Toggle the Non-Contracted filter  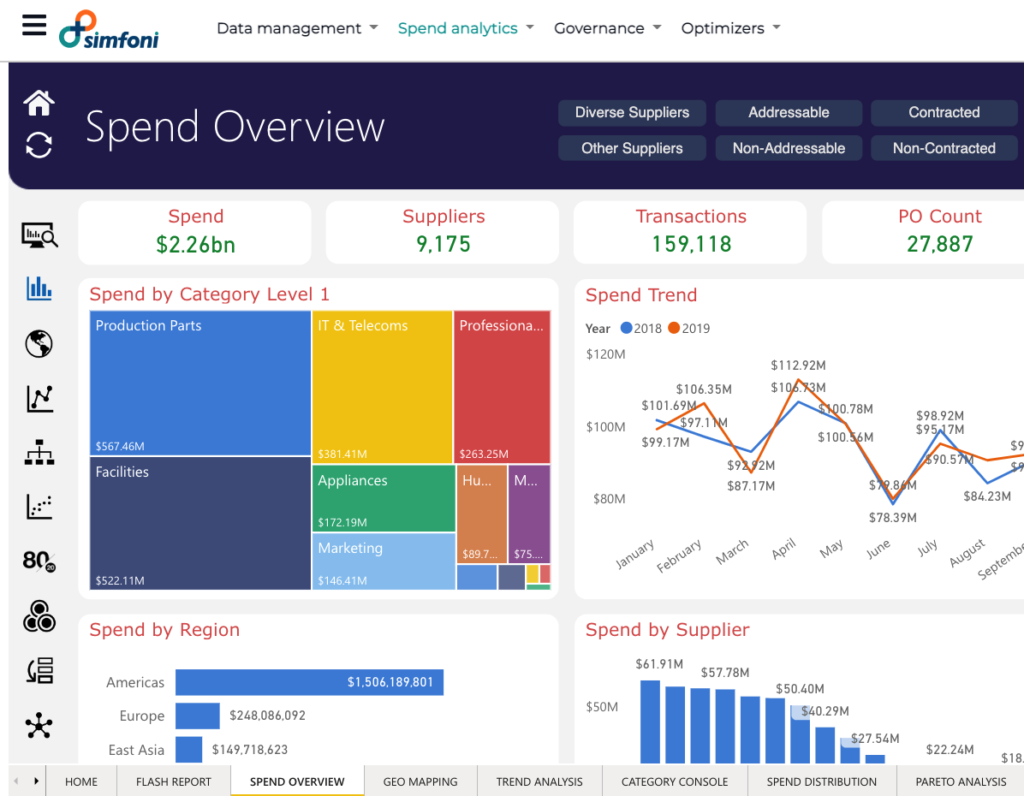pyautogui.click(x=943, y=148)
